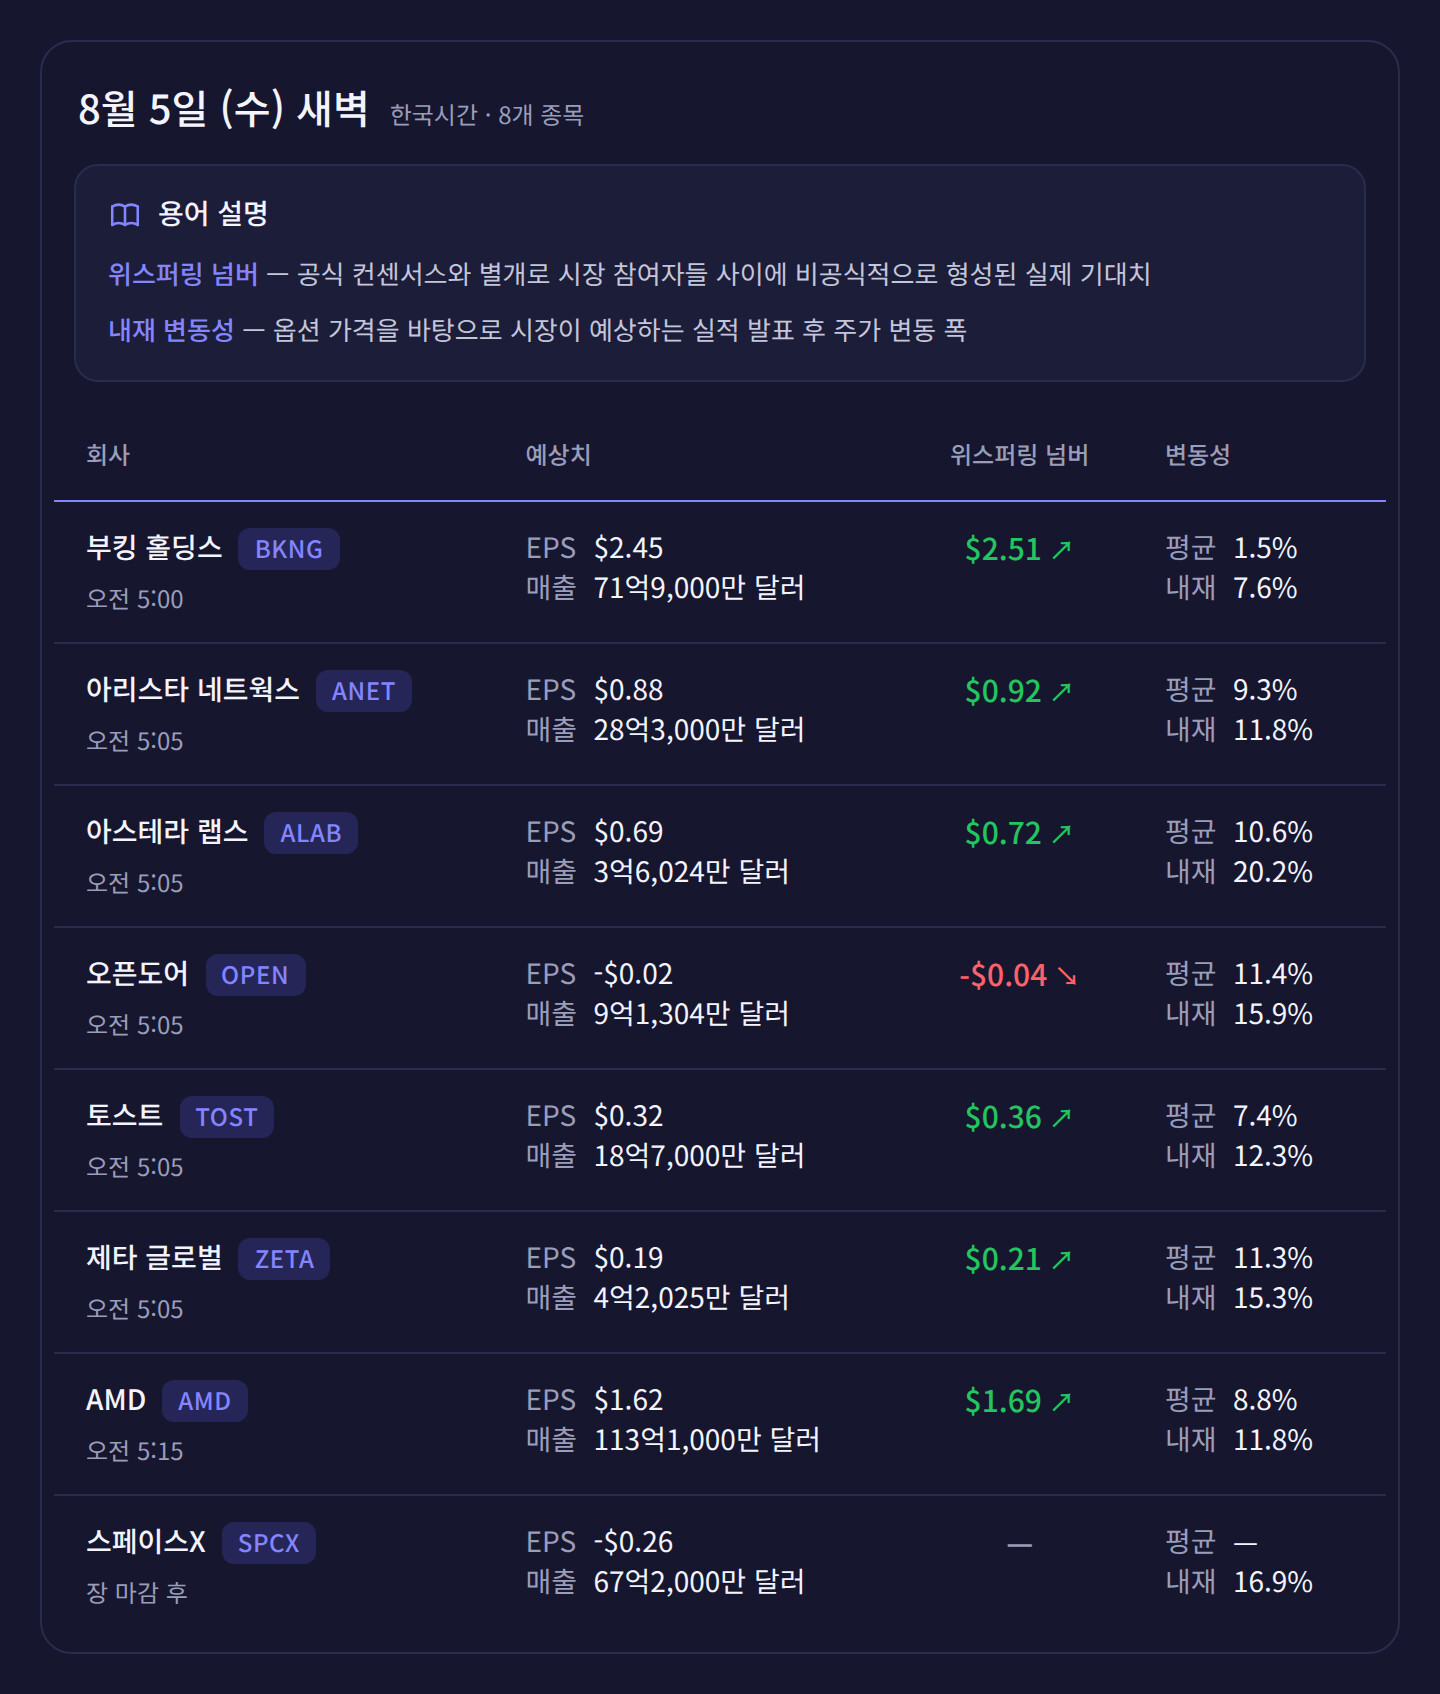Click the 내재 변동성 glossary term link
Image resolution: width=1440 pixels, height=1694 pixels.
coord(171,330)
